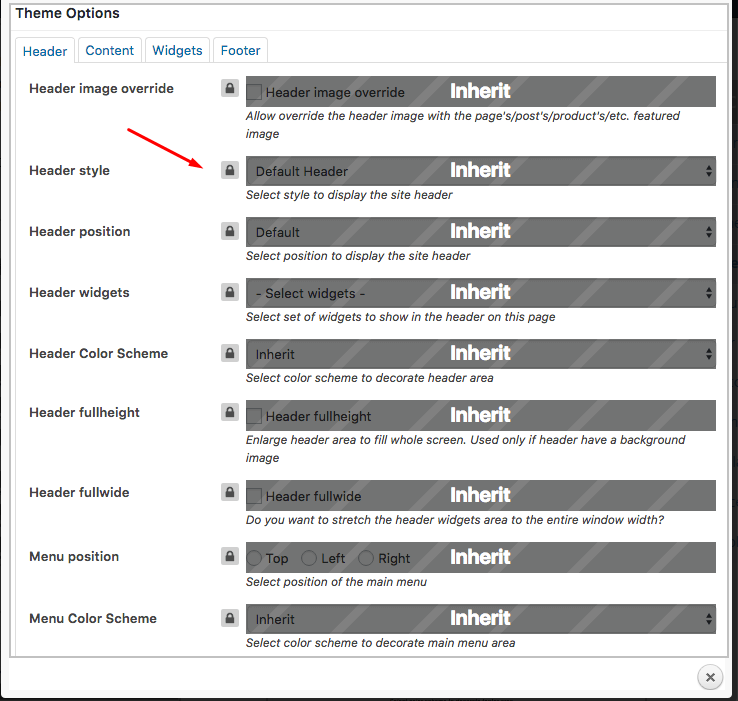Switch to the Header tab
This screenshot has height=701, width=738.
[x=45, y=50]
